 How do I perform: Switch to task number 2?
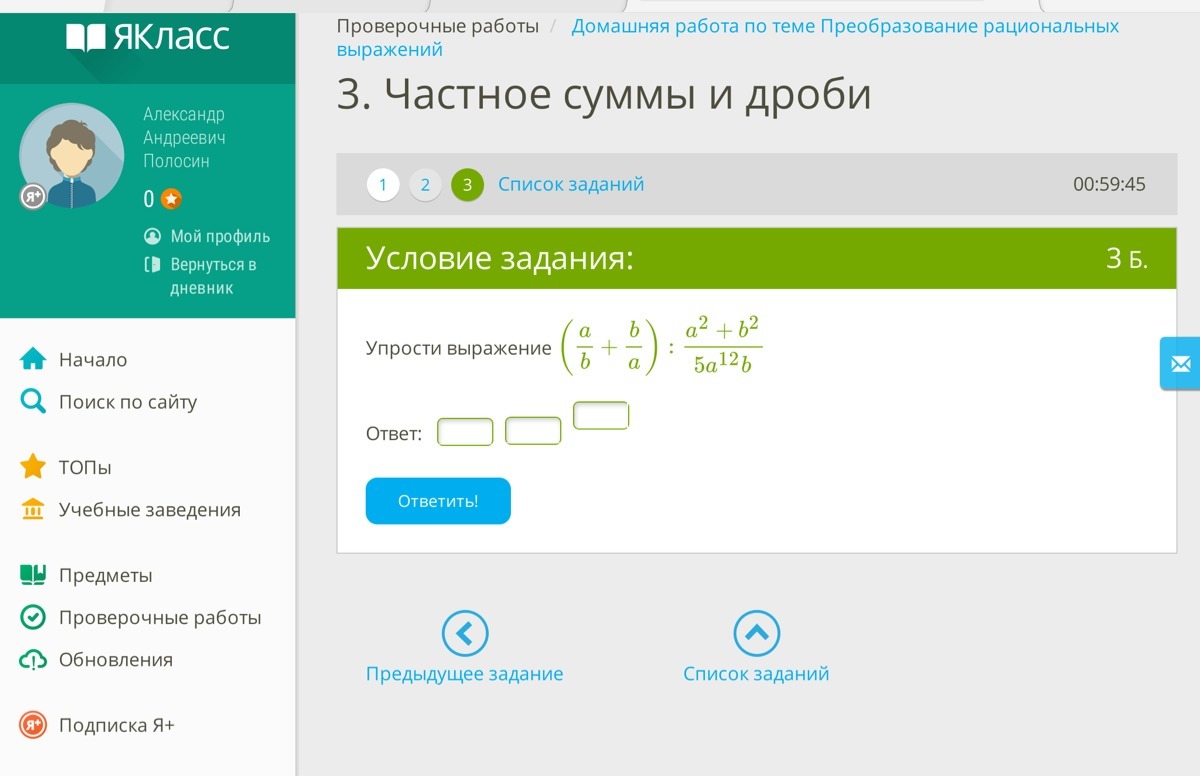[x=425, y=185]
